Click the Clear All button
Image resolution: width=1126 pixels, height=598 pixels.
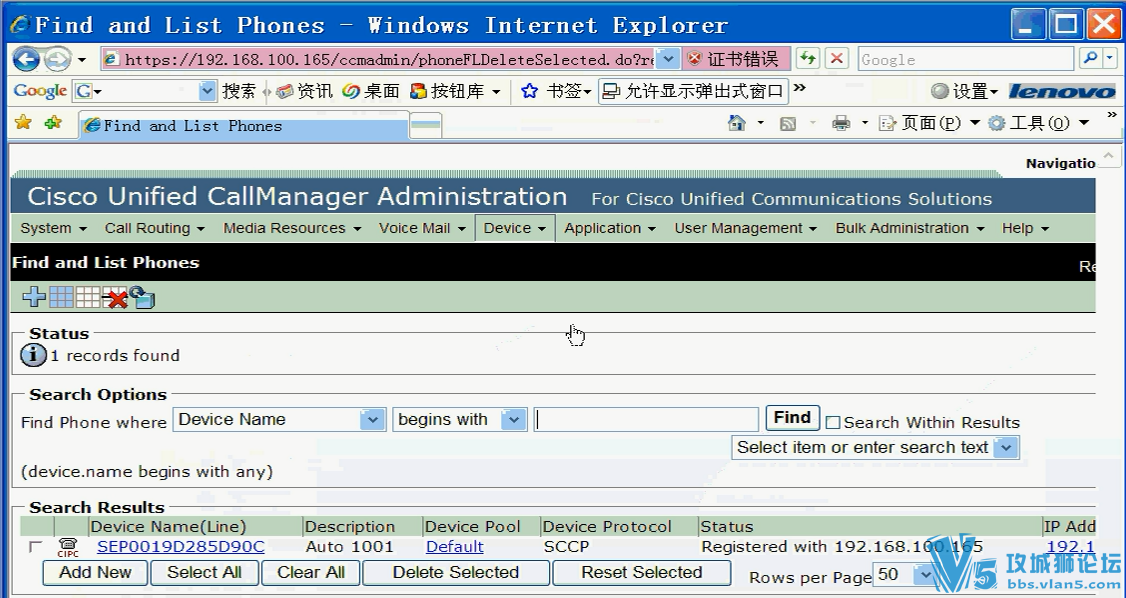311,573
